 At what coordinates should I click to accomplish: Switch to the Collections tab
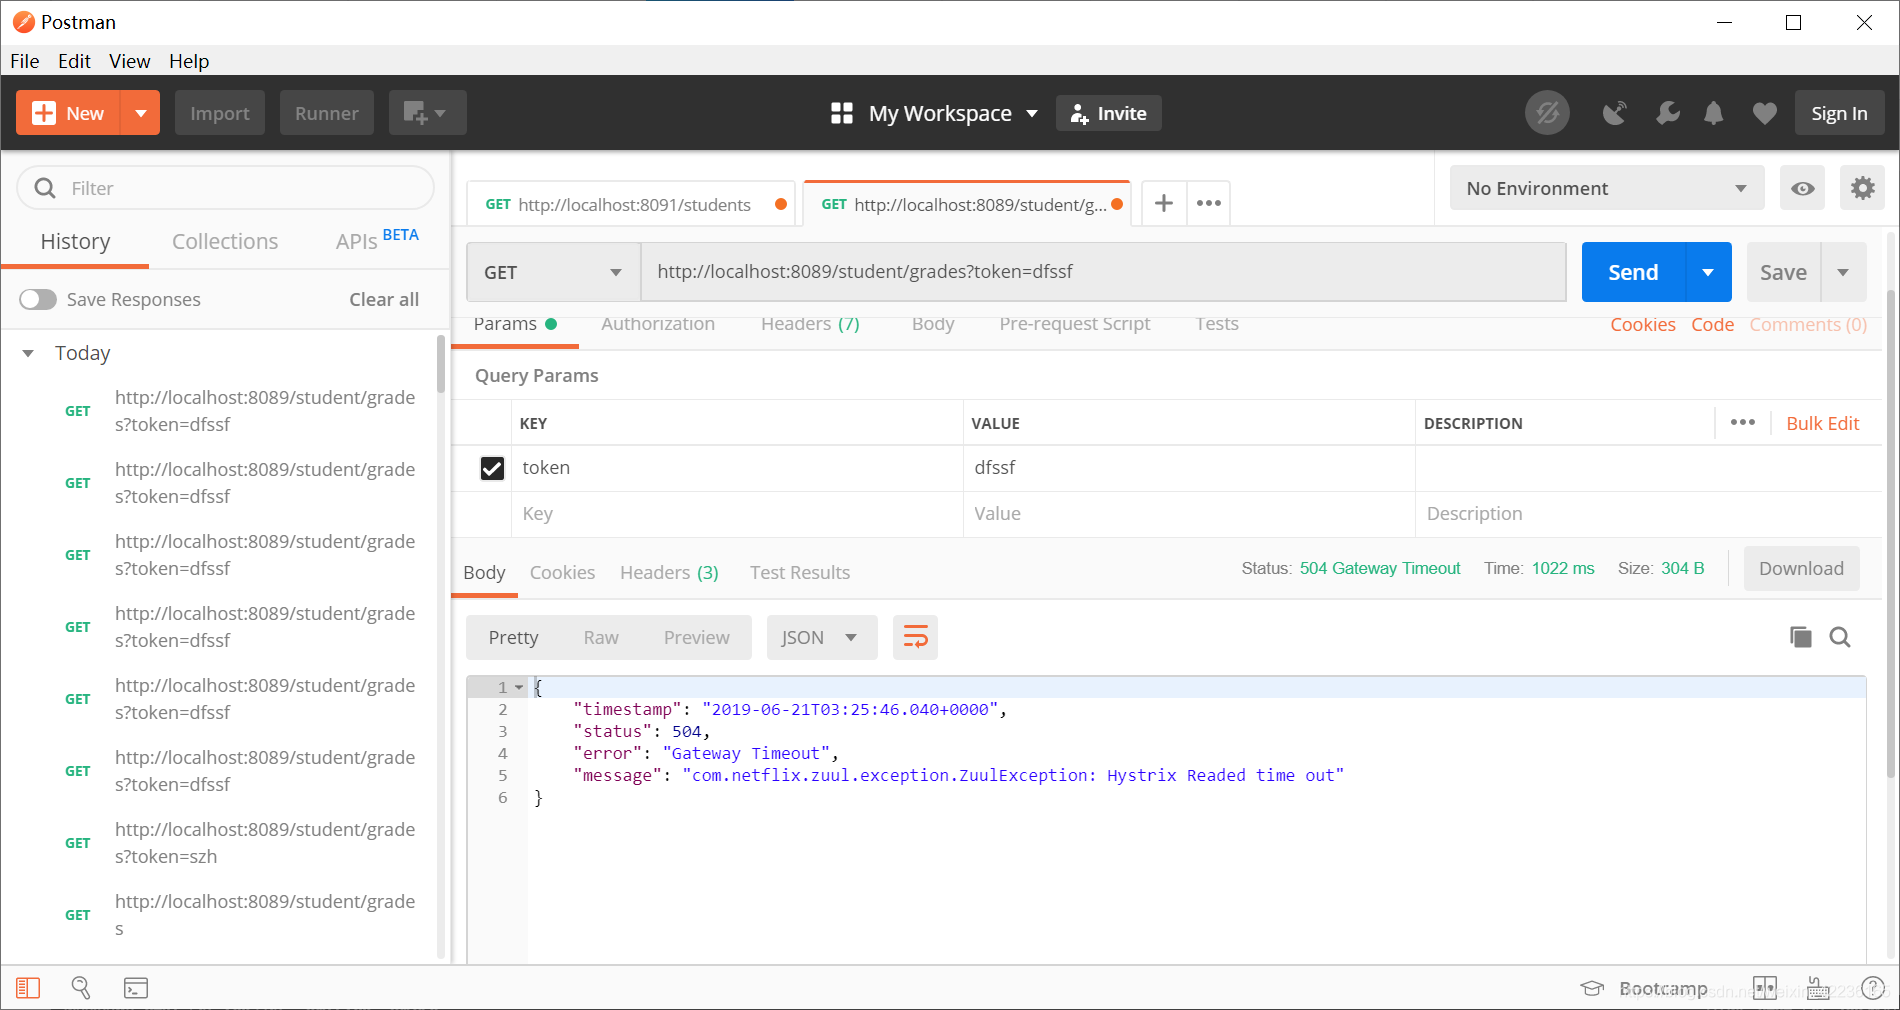click(225, 241)
